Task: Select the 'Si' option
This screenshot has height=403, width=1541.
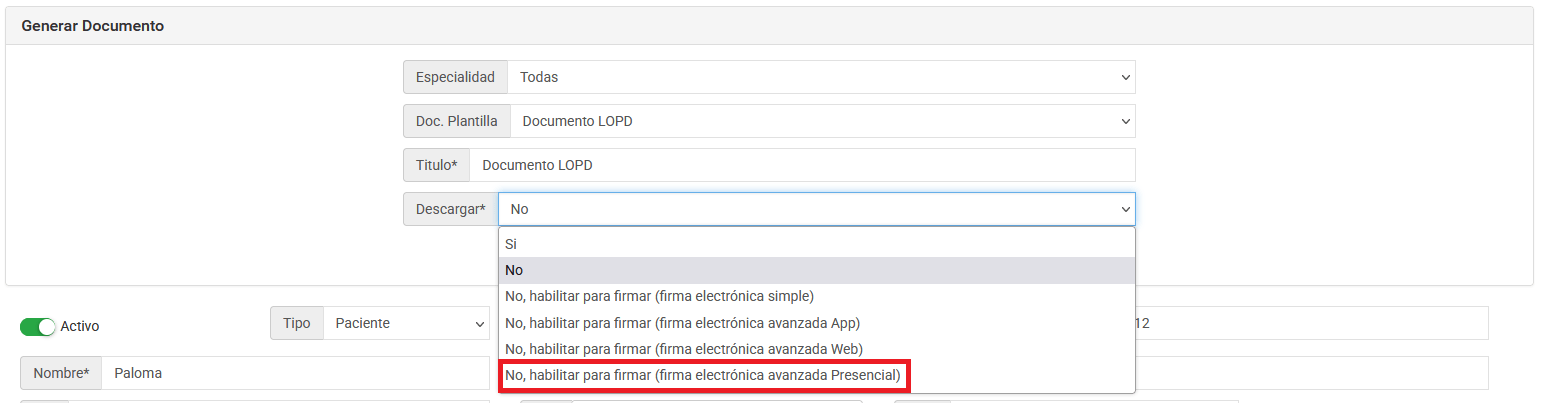Action: tap(816, 244)
